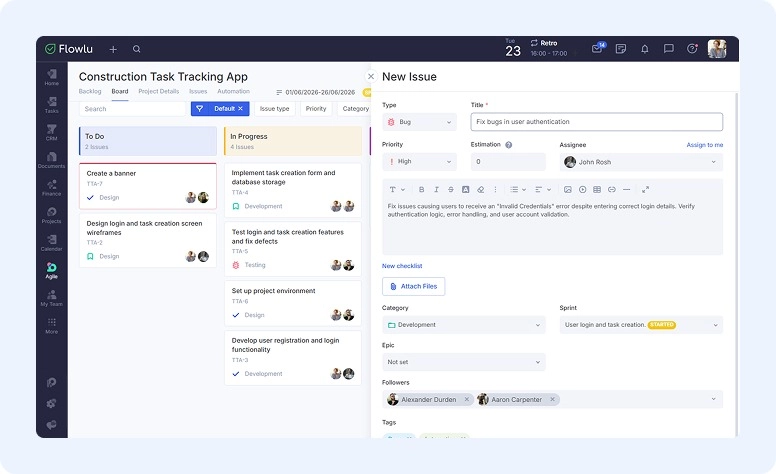Switch to the Backlog tab
Screen dimensions: 776x474
point(90,92)
